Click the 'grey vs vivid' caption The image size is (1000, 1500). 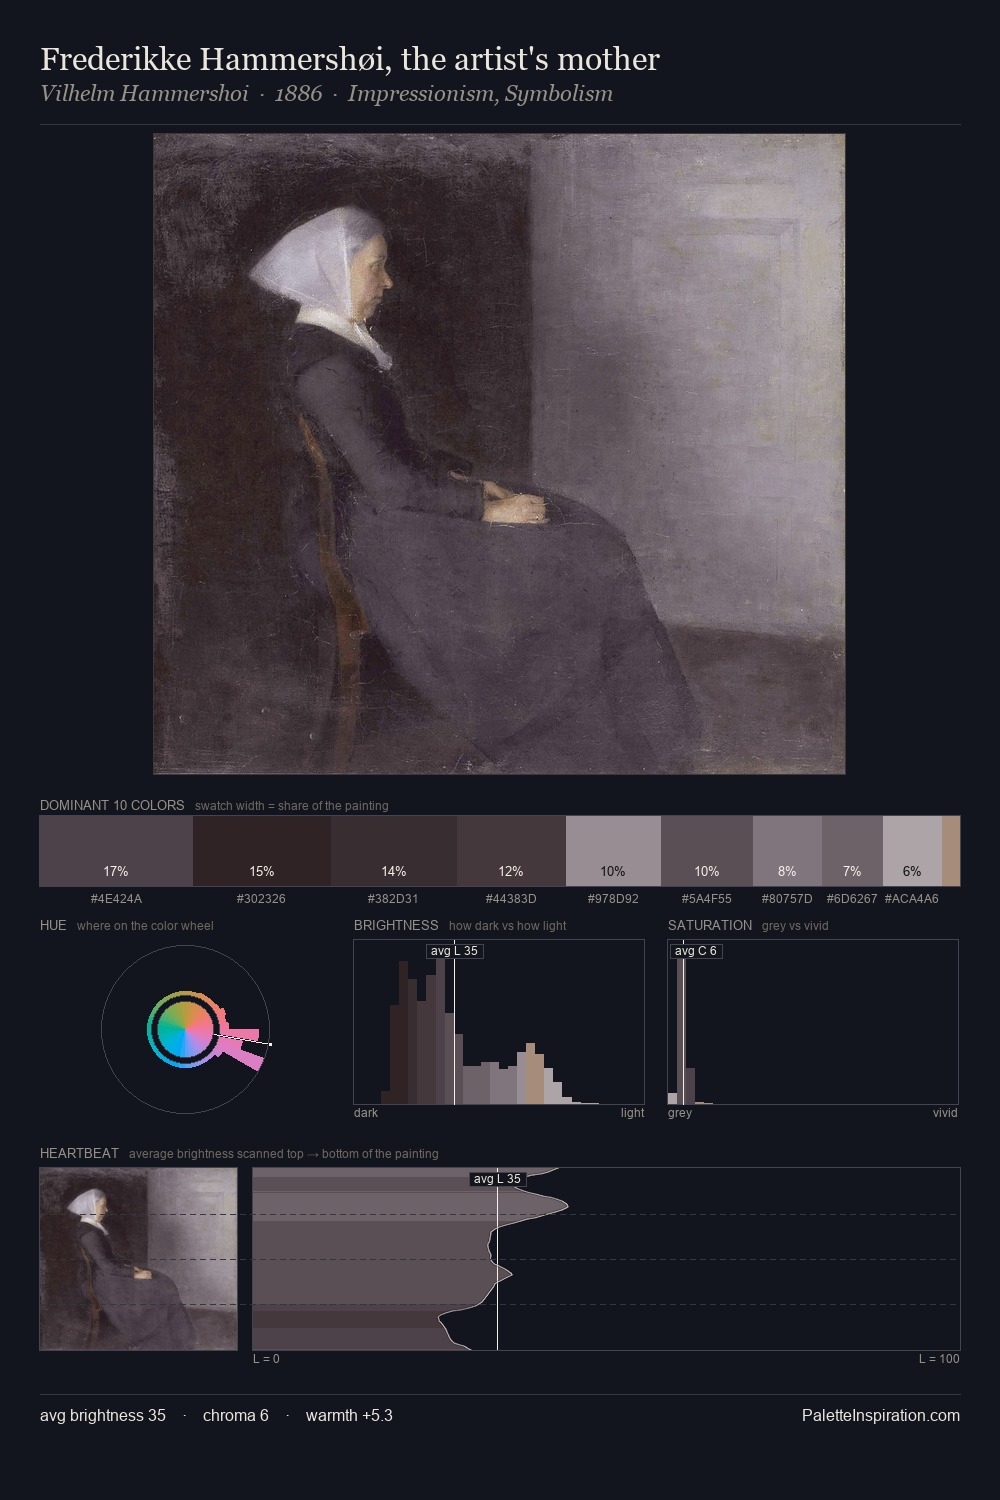tap(795, 926)
